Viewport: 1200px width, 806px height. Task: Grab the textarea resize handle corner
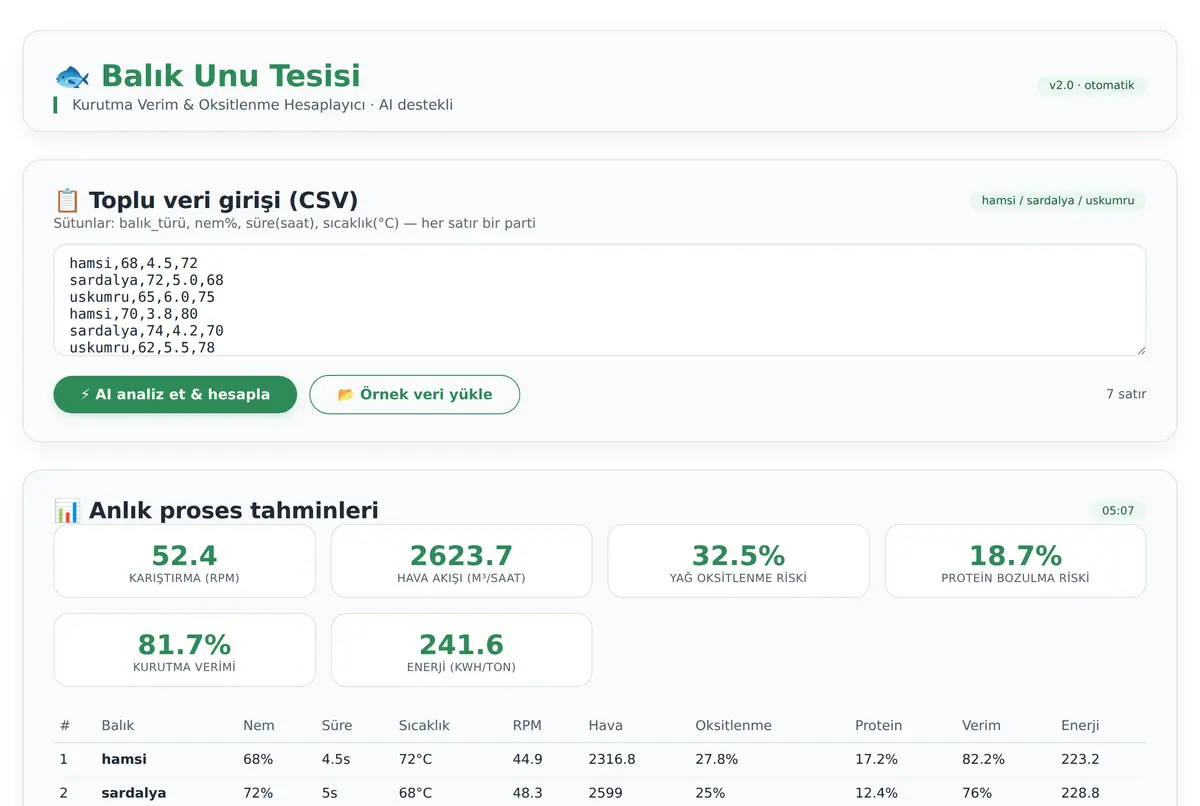(1140, 349)
